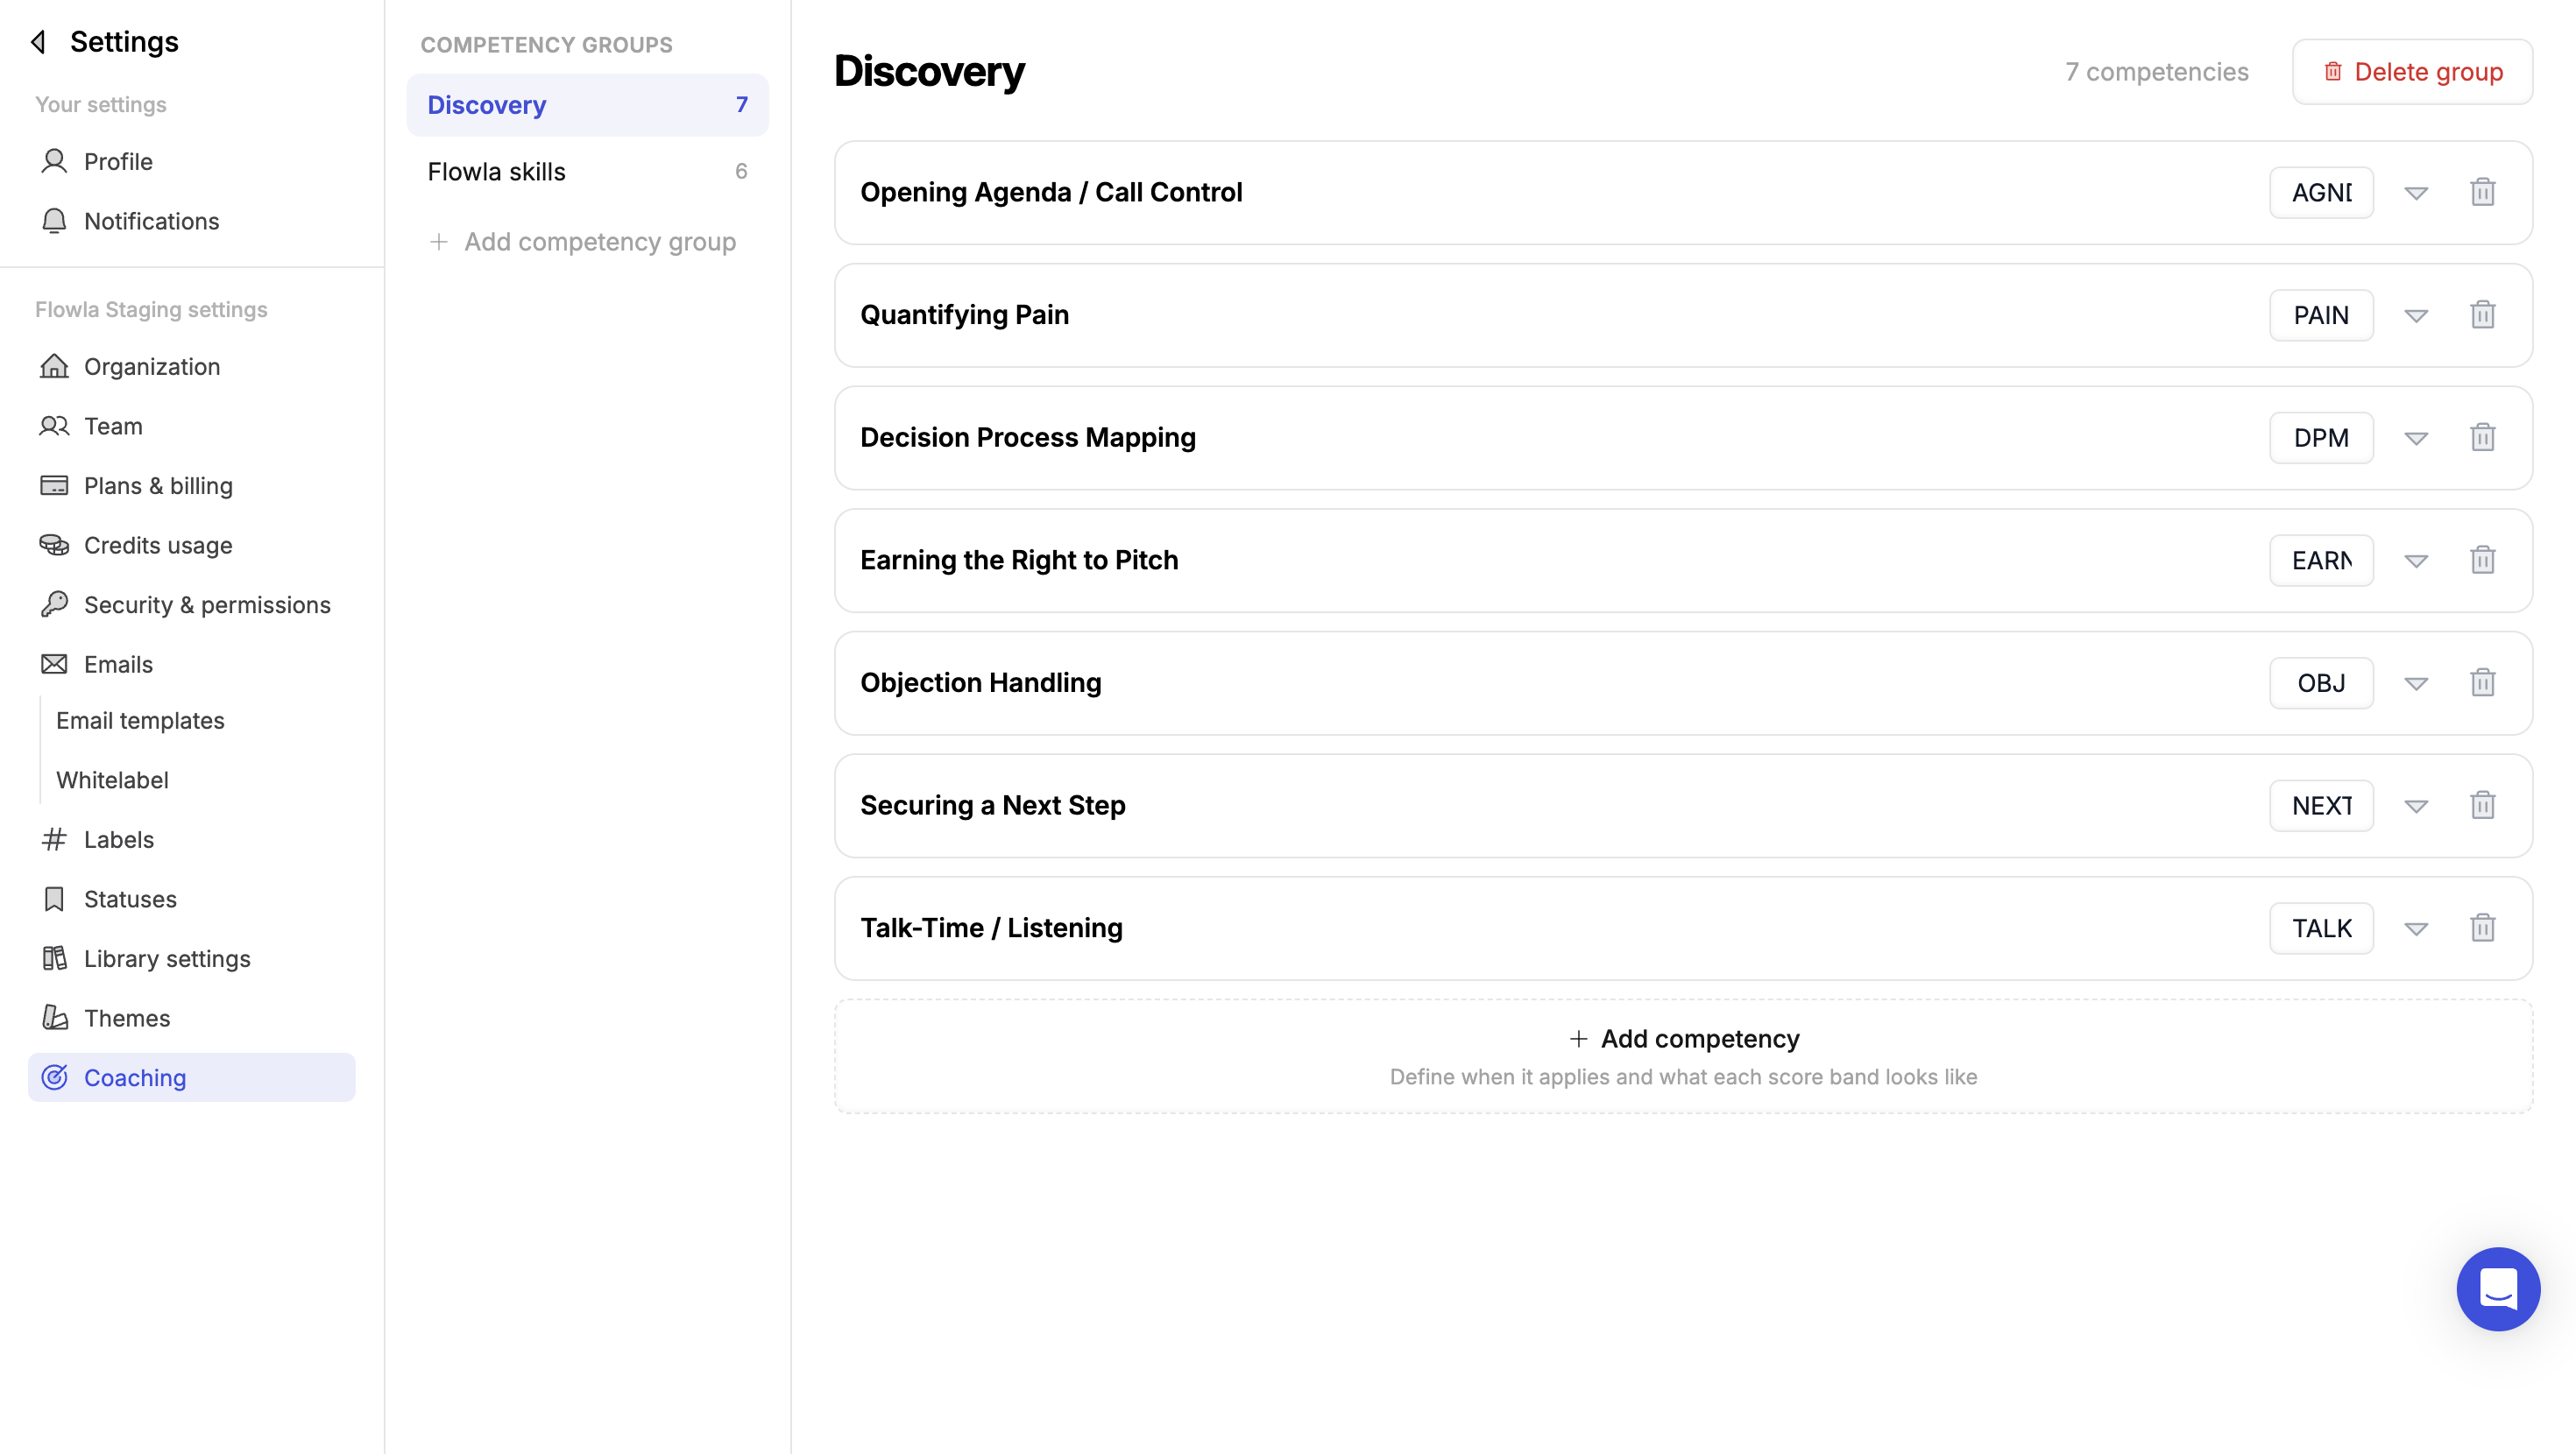
Task: Edit the AGNI code field
Action: pyautogui.click(x=2321, y=193)
